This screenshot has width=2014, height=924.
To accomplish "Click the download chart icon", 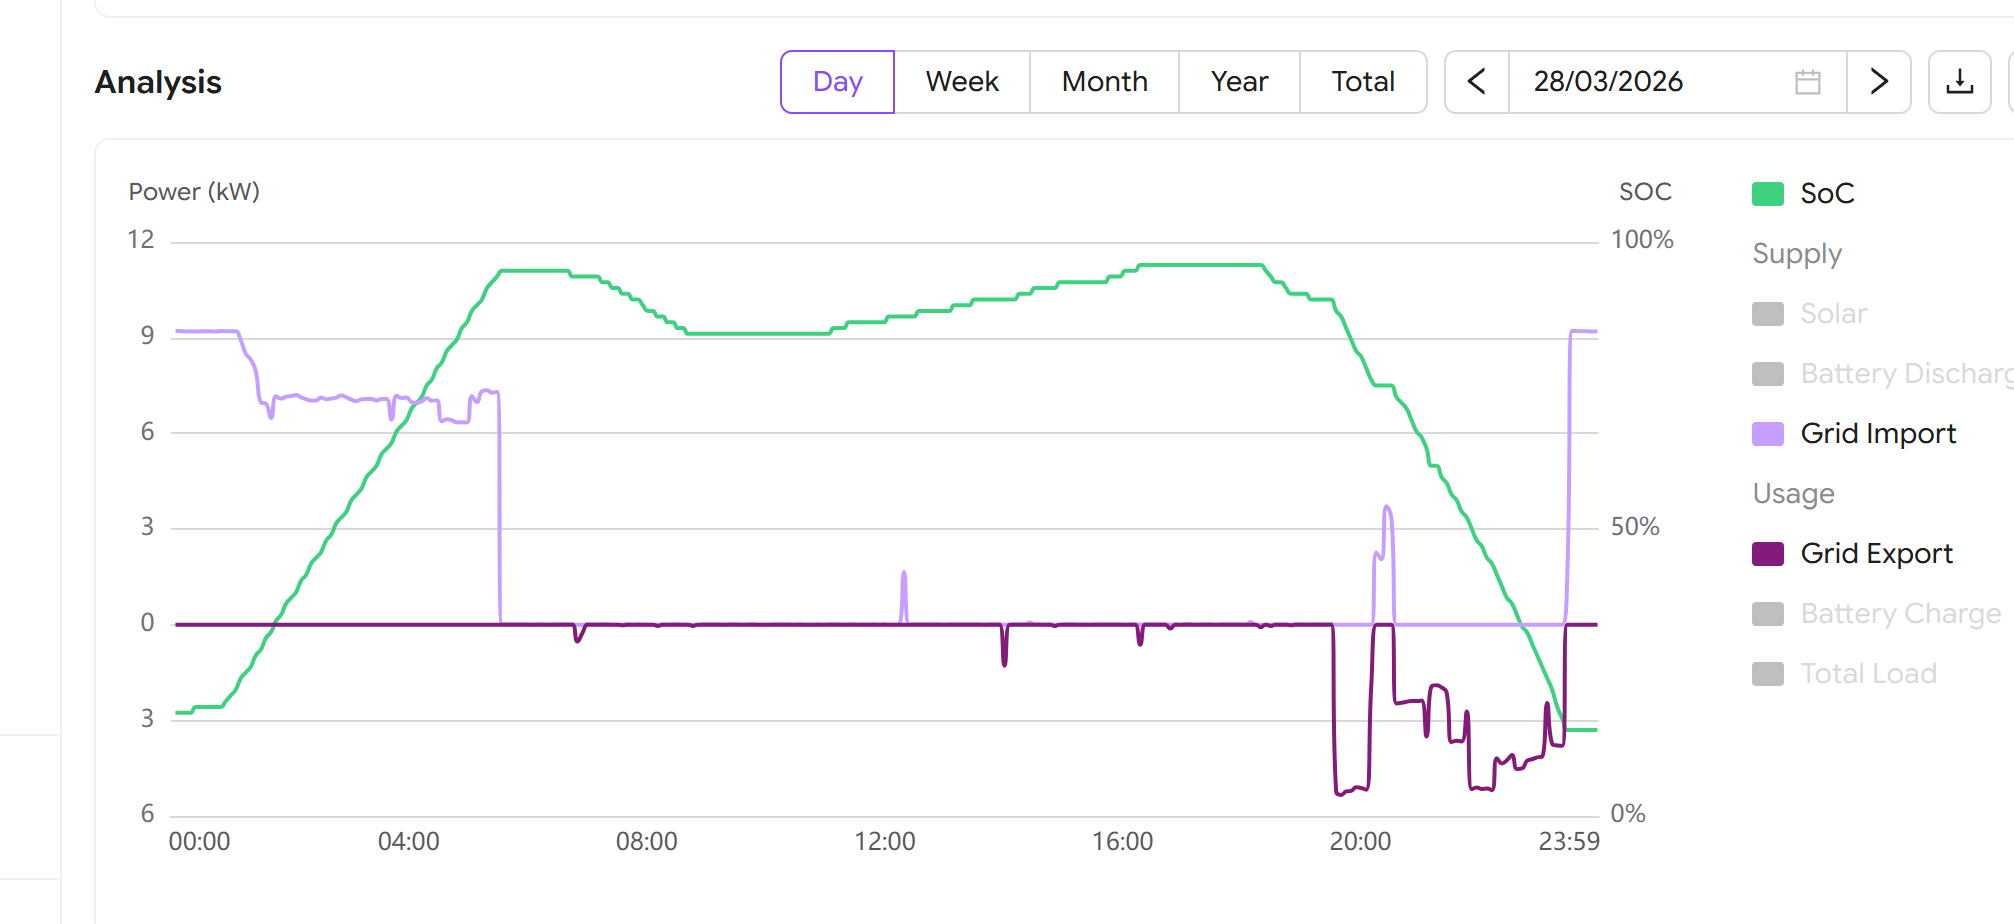I will click(1959, 82).
